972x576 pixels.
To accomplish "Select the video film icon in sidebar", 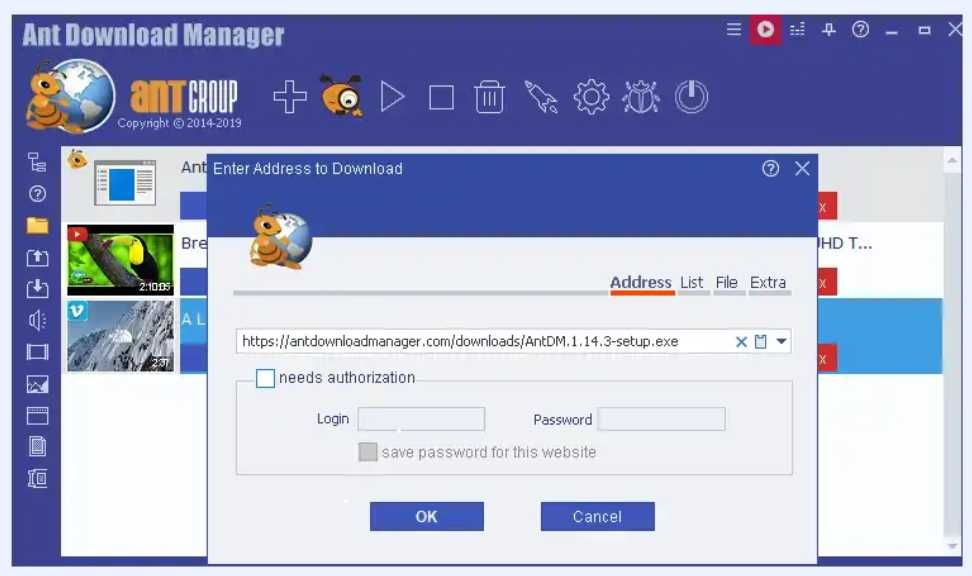I will (37, 352).
